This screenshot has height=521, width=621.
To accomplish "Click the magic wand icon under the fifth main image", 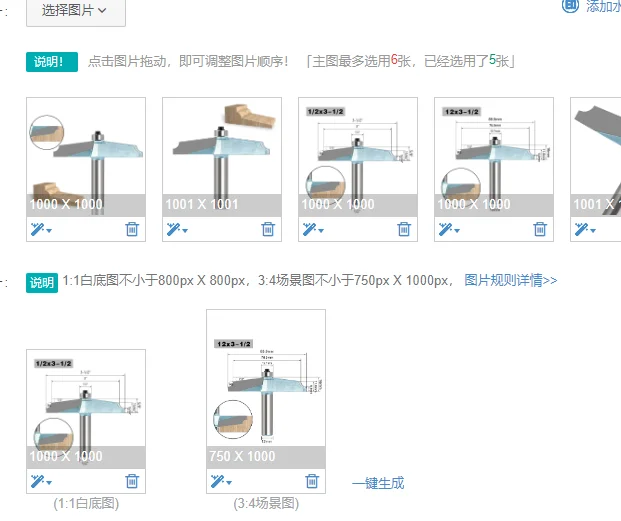I will coord(581,229).
